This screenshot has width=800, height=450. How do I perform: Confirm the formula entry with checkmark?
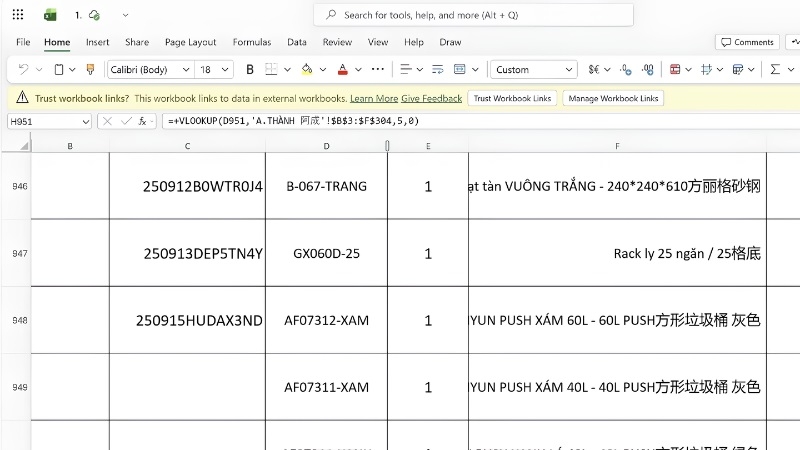126,121
